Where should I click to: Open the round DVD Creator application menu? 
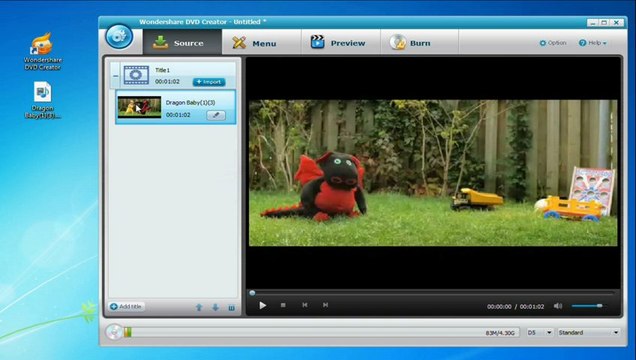[119, 37]
